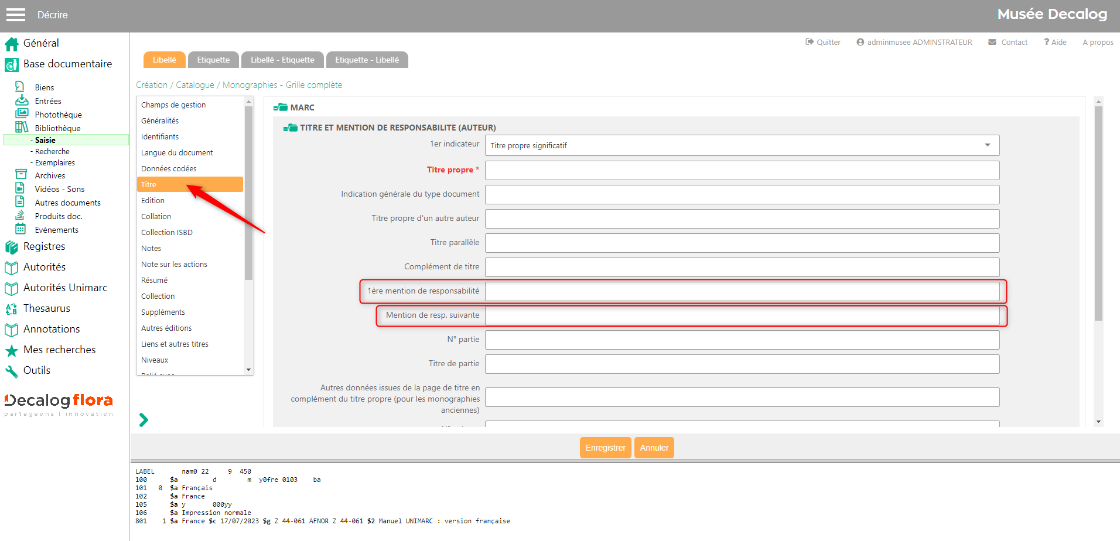The height and width of the screenshot is (541, 1120).
Task: Switch to the Libellé - Etiquette tab
Action: pyautogui.click(x=283, y=60)
